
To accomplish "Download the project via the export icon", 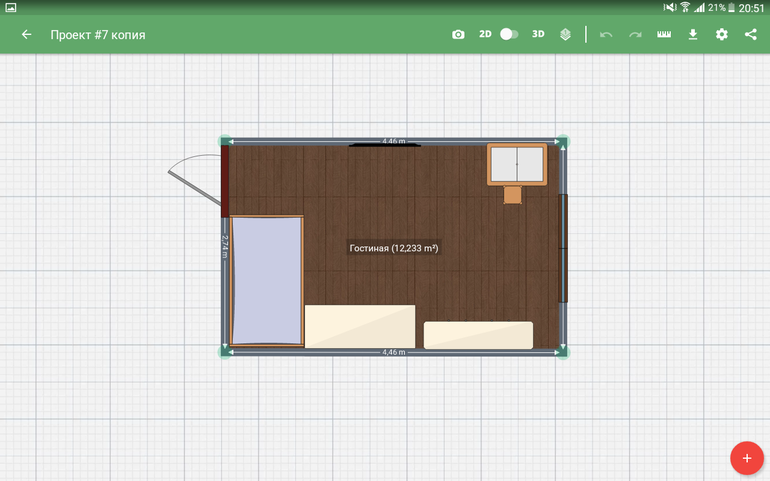I will tap(693, 34).
